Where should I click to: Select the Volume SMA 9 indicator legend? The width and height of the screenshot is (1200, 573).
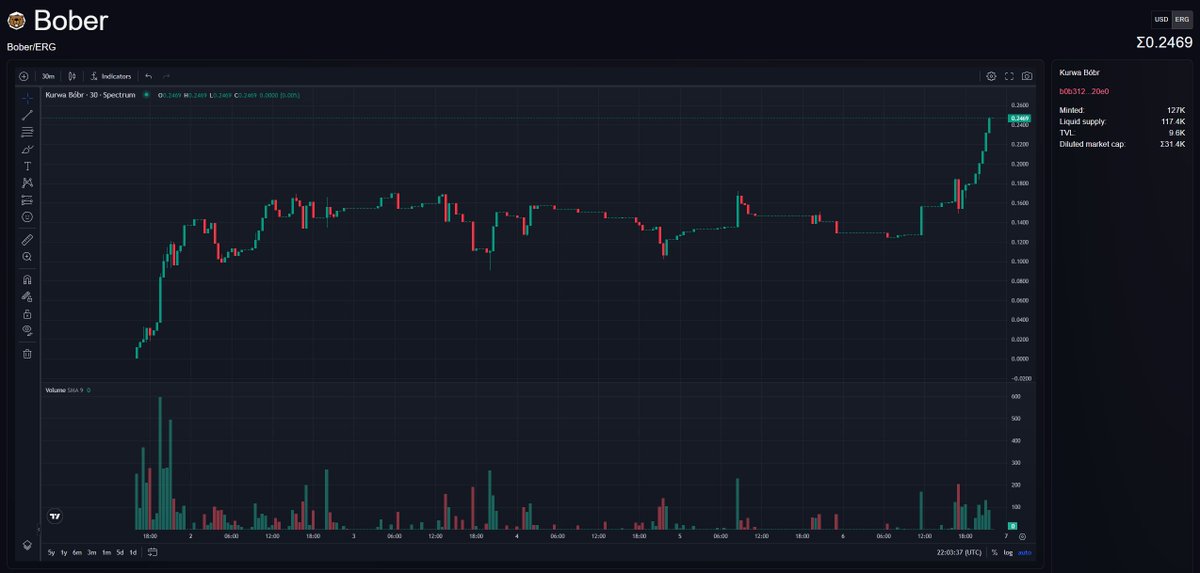point(68,390)
